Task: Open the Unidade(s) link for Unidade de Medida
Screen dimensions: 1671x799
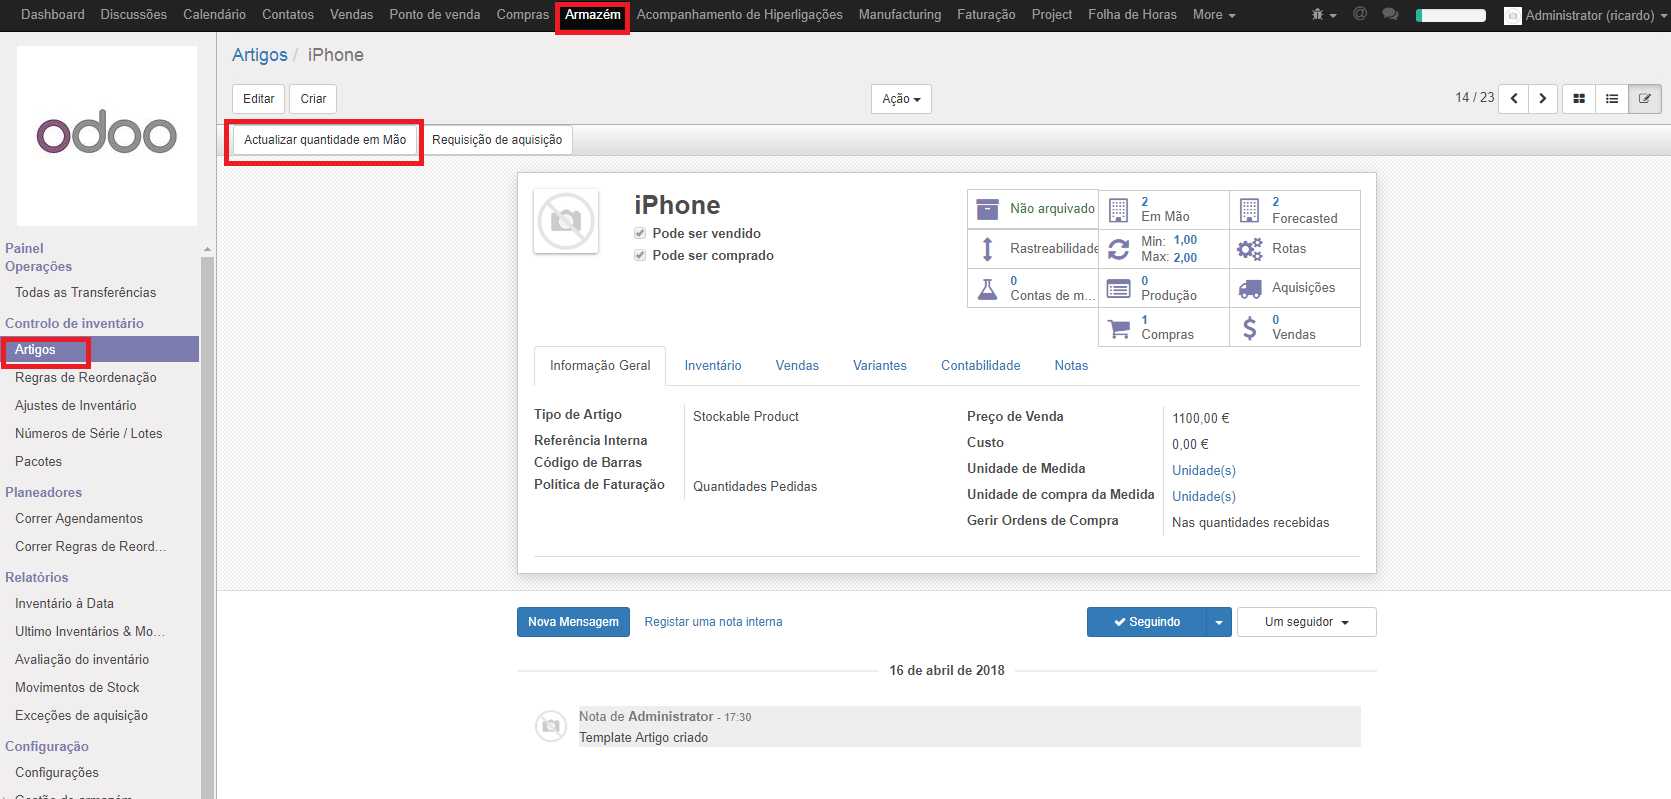Action: click(x=1204, y=470)
